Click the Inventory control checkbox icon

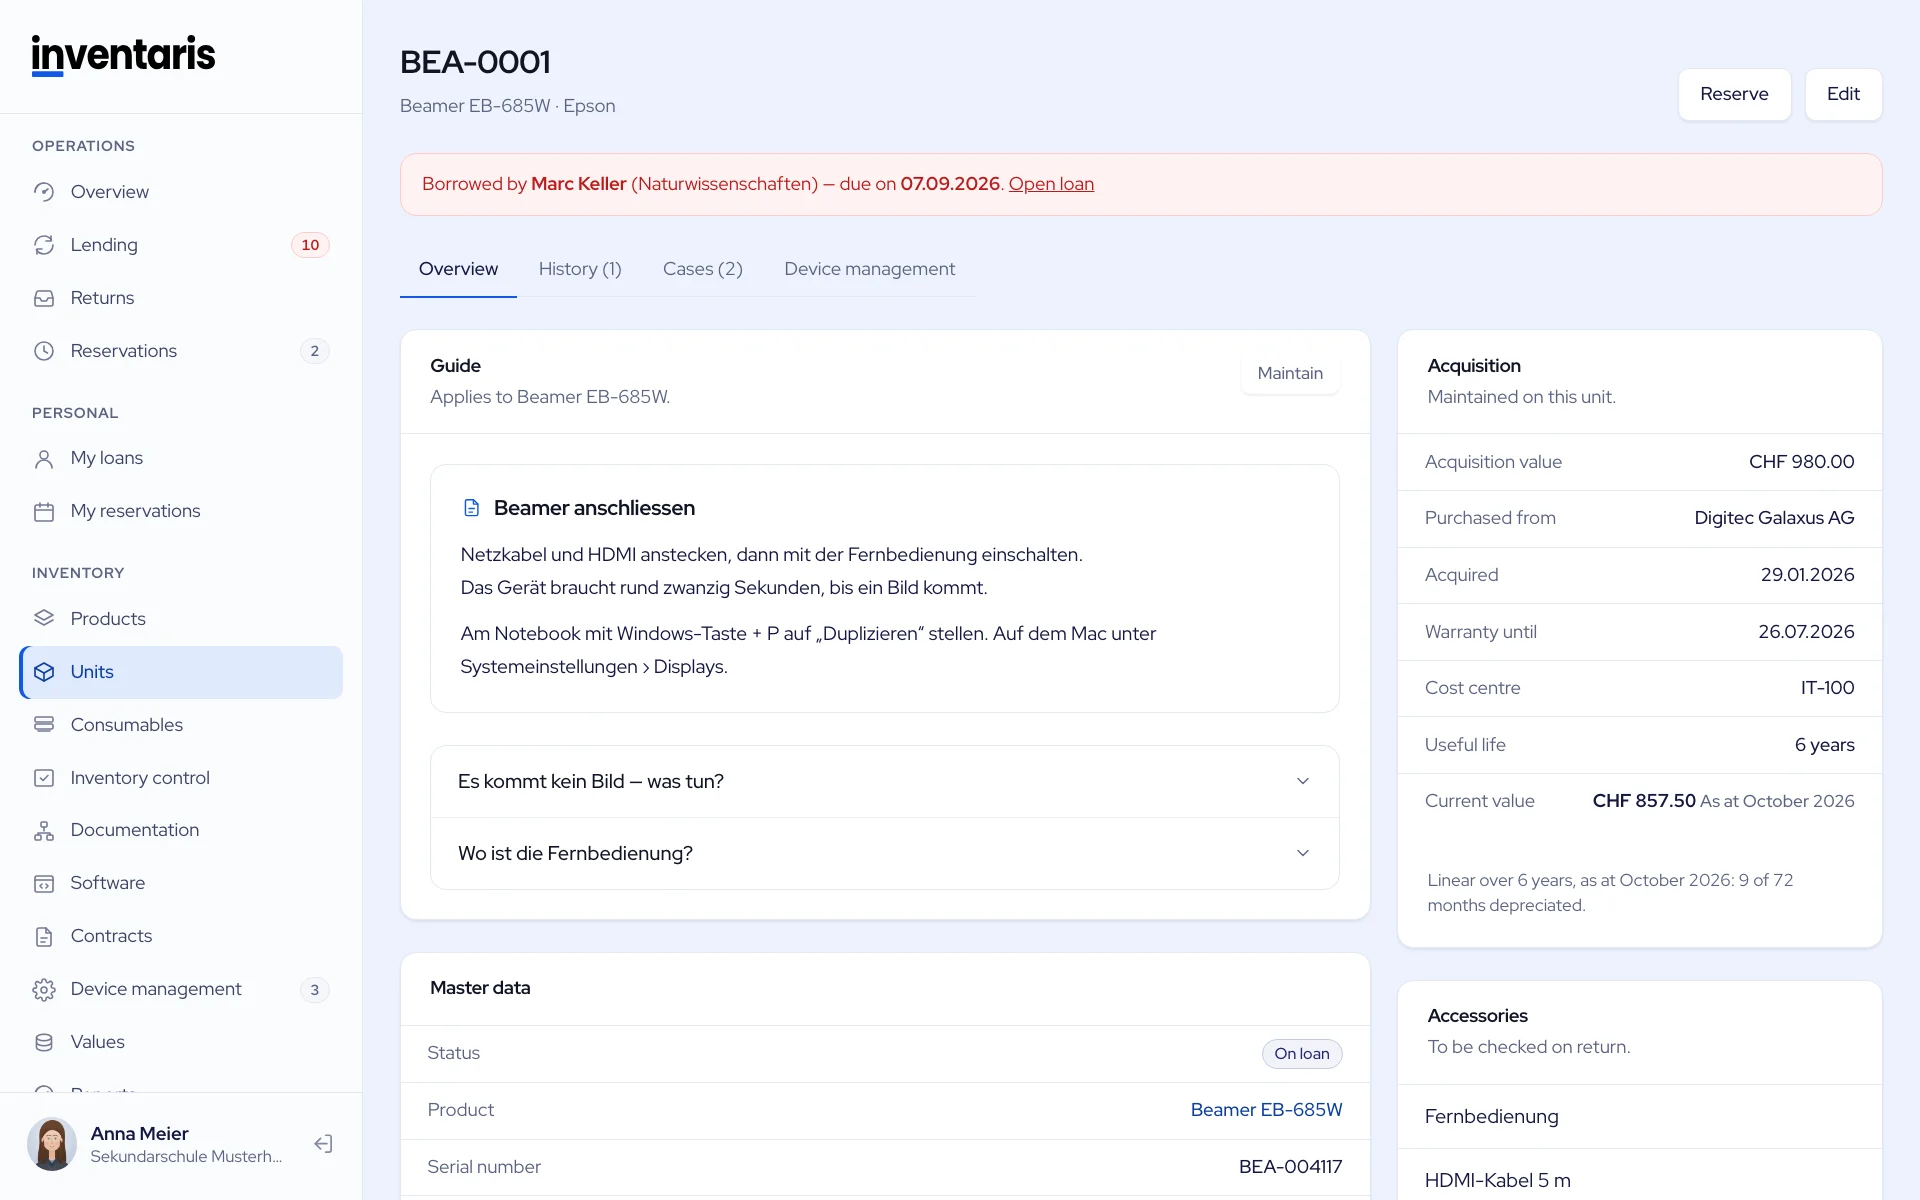tap(44, 778)
